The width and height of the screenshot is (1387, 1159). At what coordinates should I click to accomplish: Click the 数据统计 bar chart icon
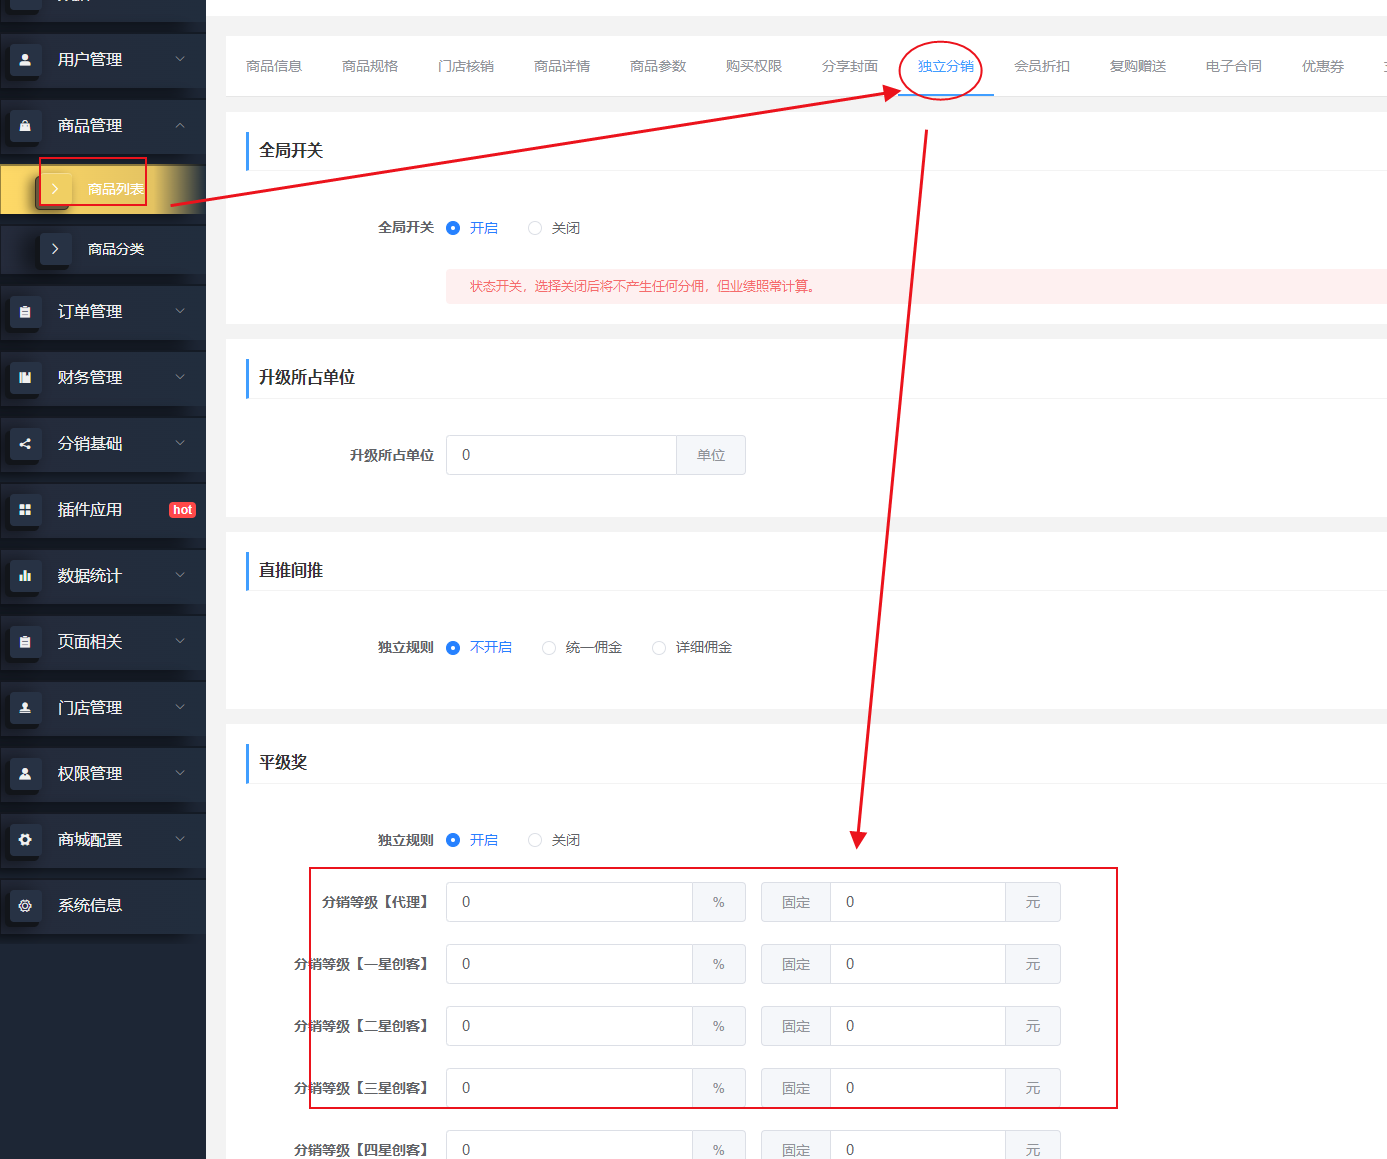(x=25, y=576)
